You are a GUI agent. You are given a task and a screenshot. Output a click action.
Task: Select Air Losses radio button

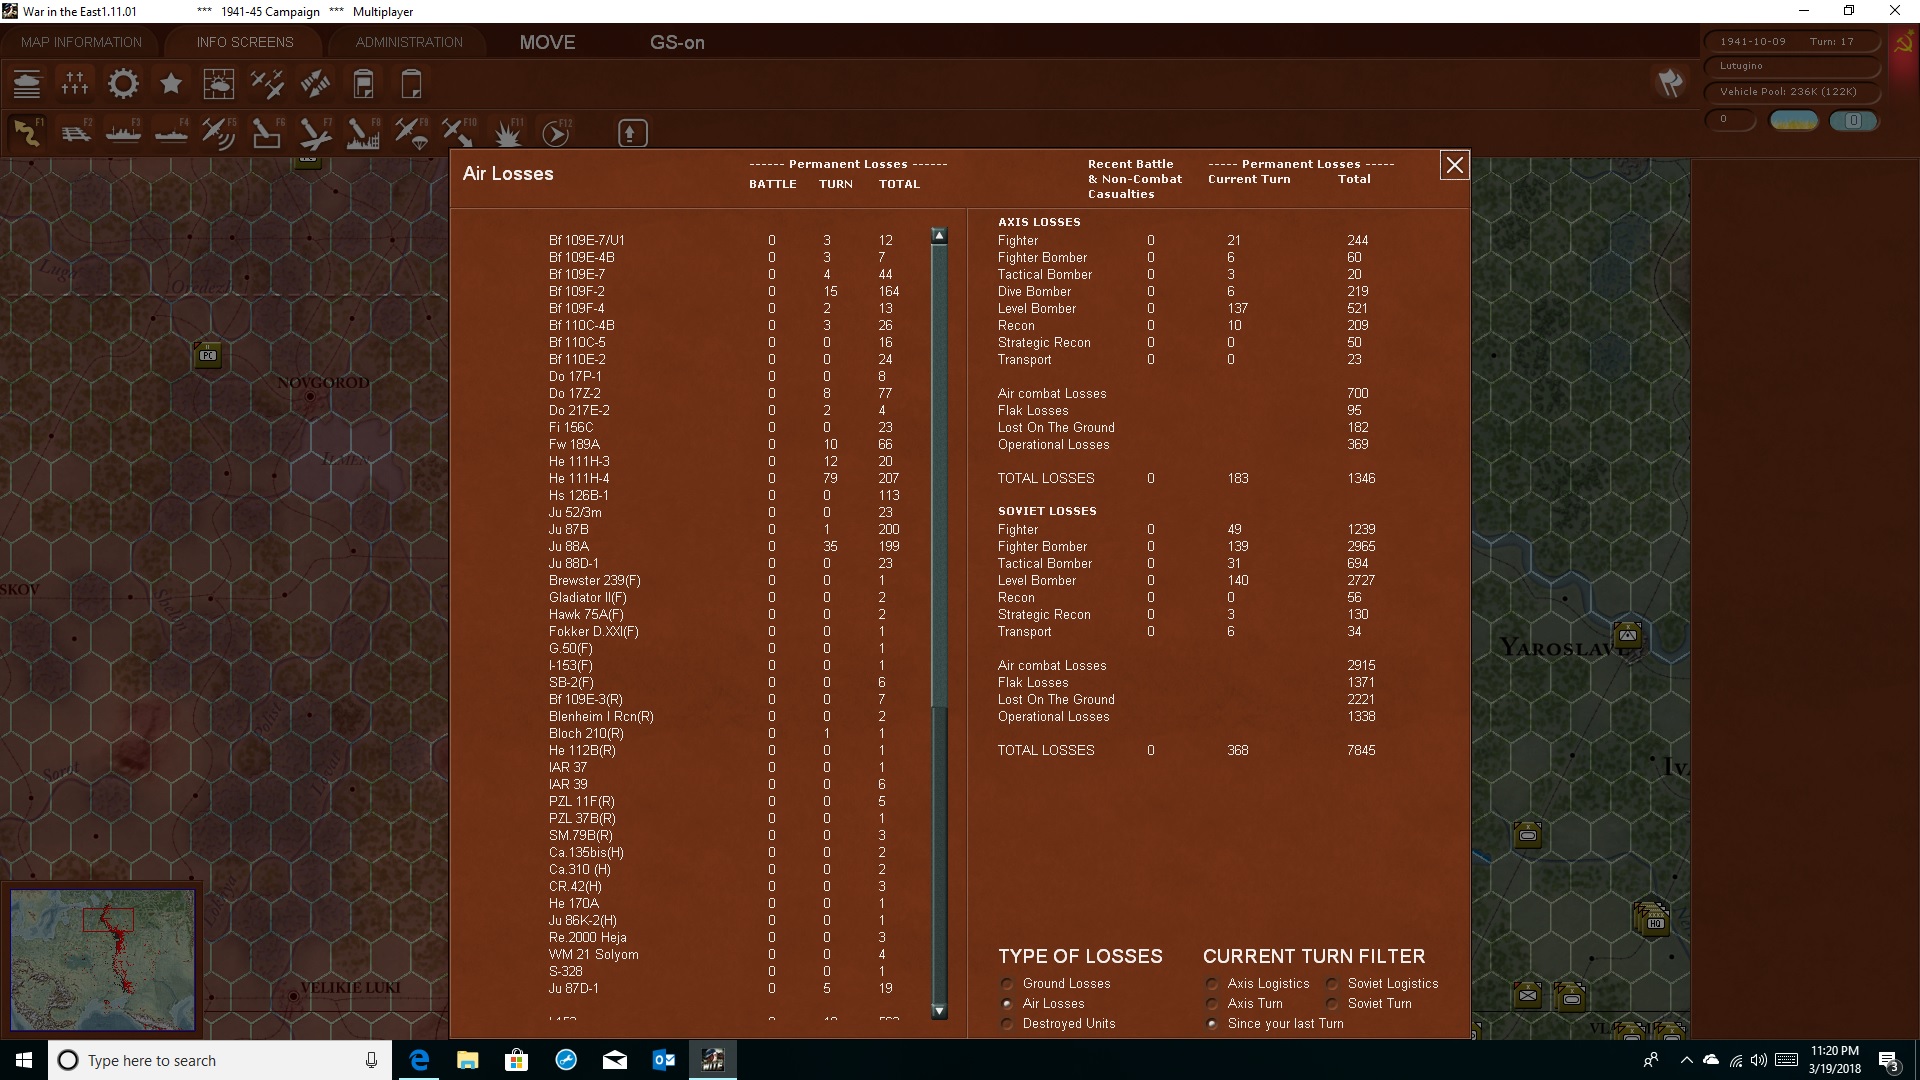(x=1007, y=1004)
